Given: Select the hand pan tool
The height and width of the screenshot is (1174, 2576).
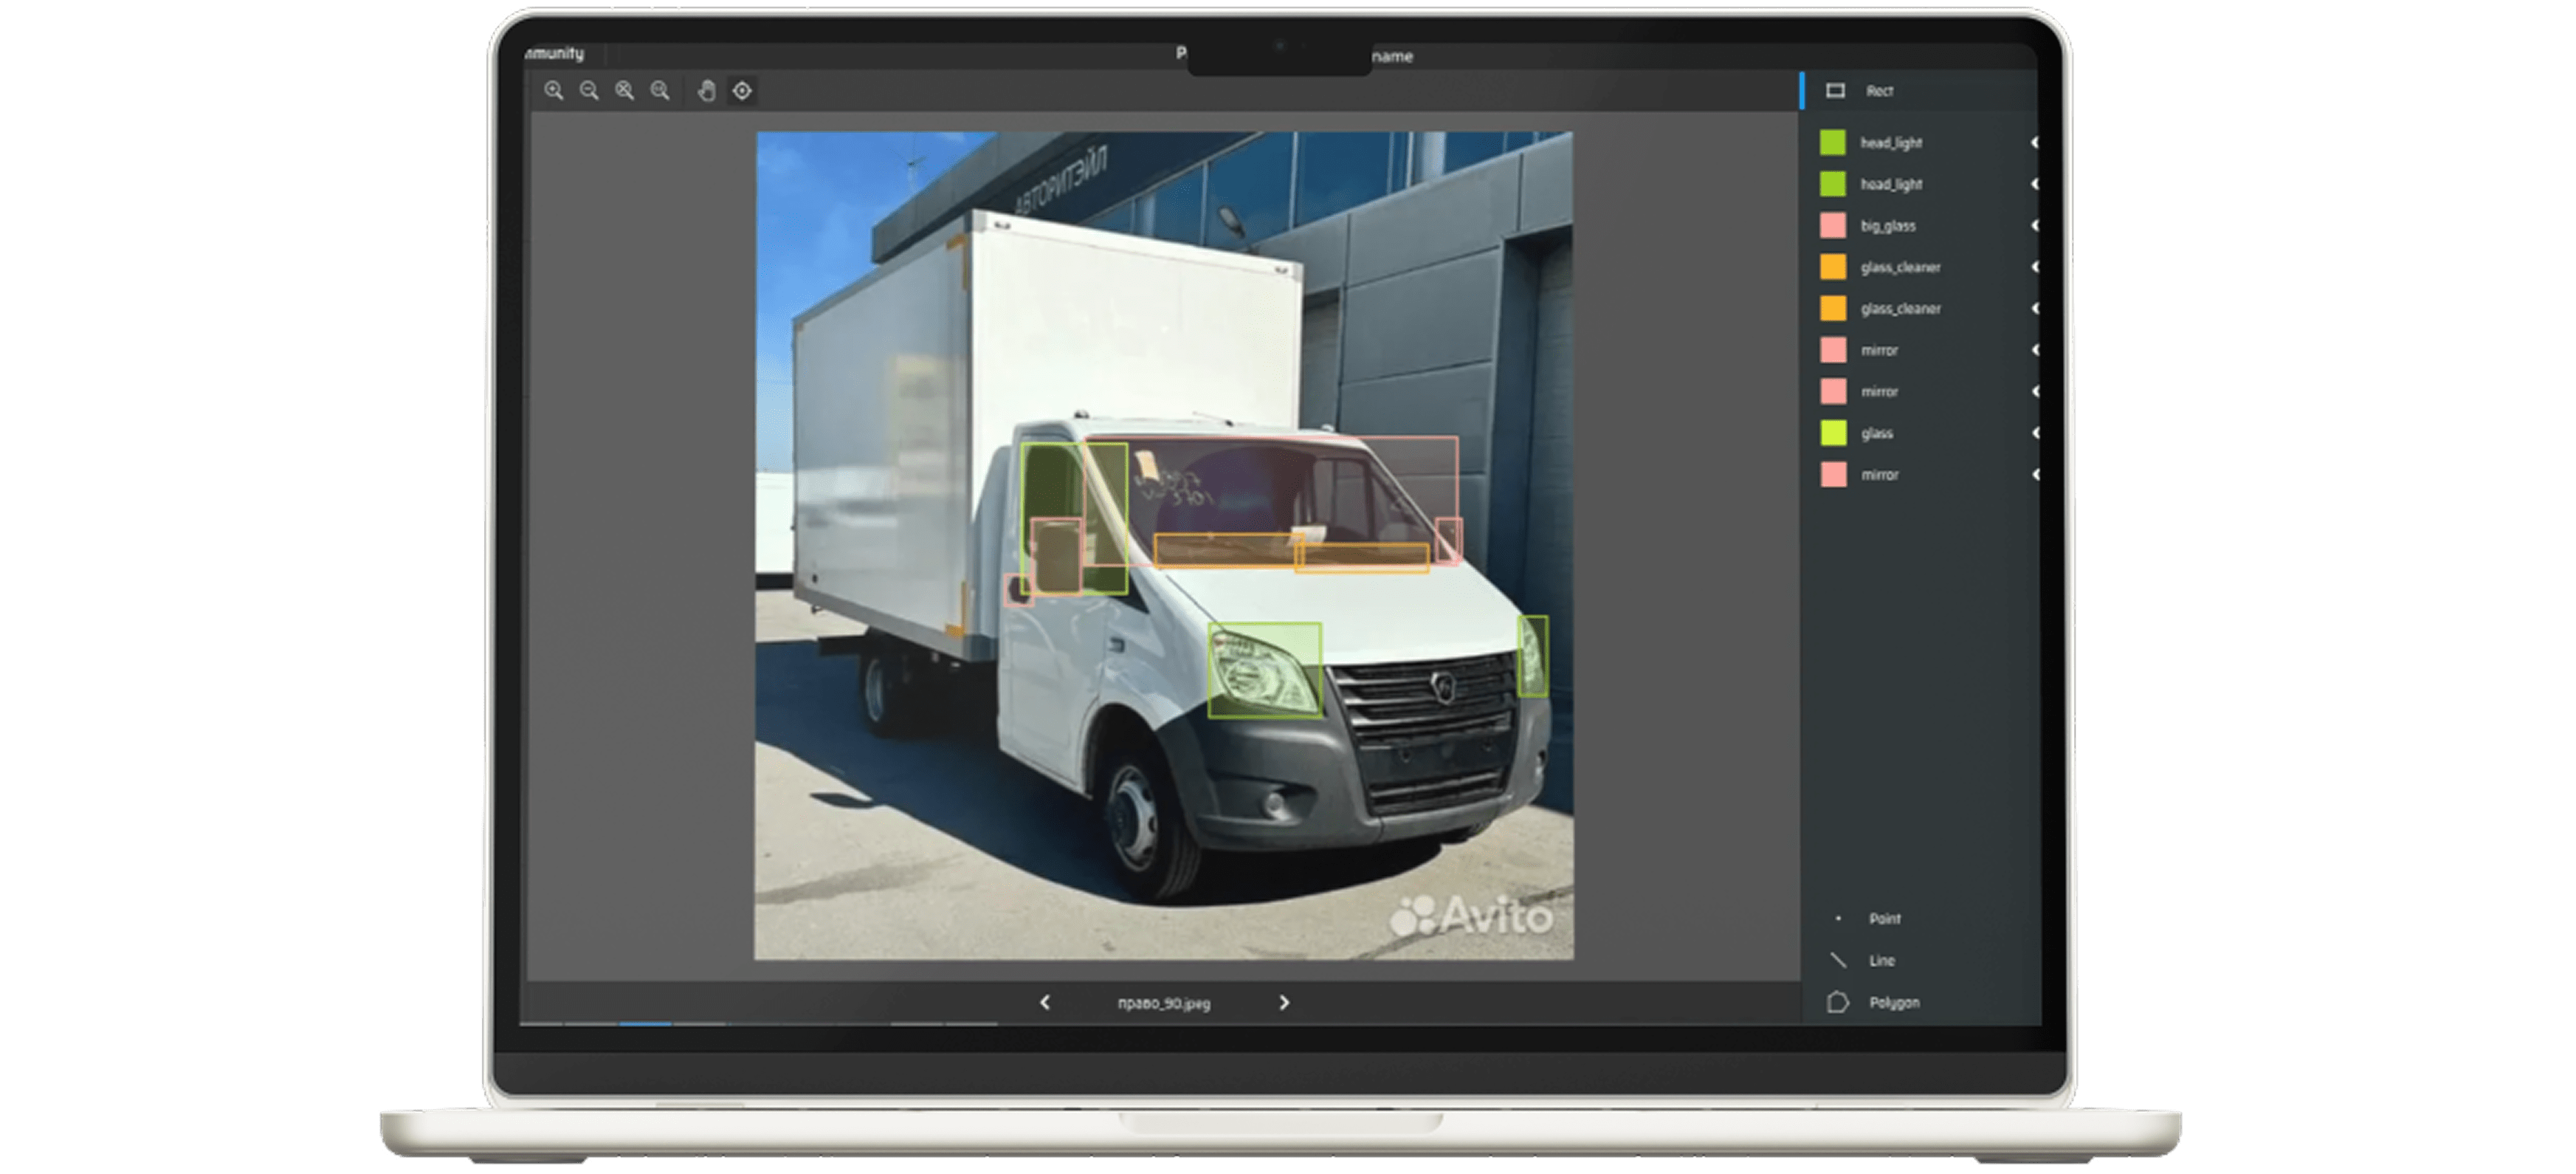Looking at the screenshot, I should [706, 91].
